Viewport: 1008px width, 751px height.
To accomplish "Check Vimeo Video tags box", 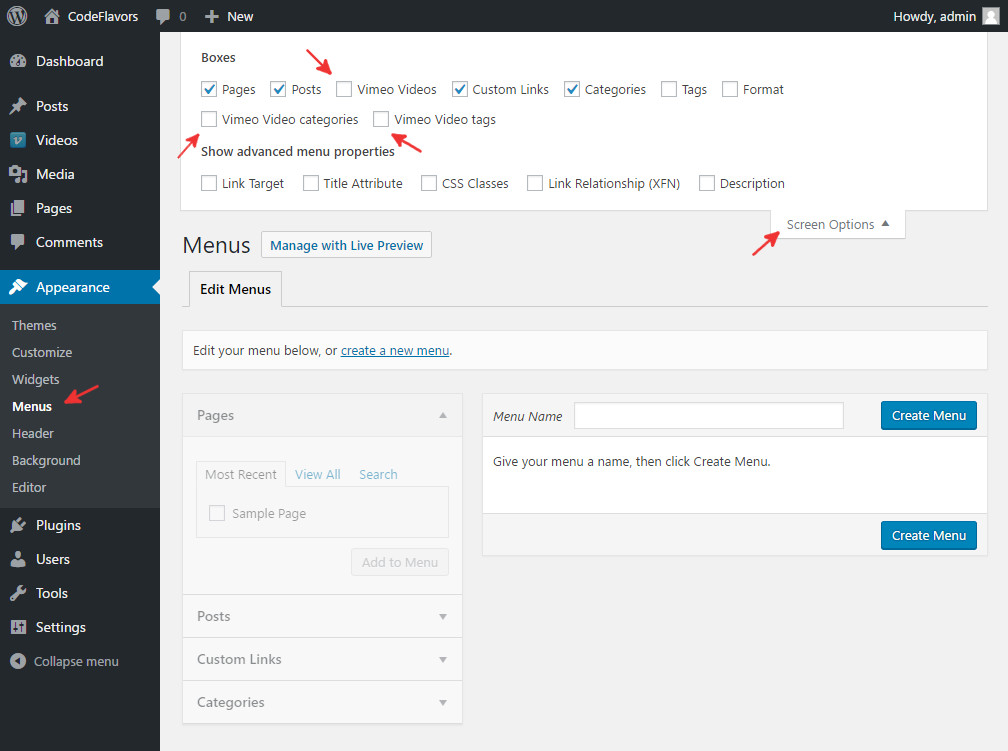I will [x=381, y=119].
